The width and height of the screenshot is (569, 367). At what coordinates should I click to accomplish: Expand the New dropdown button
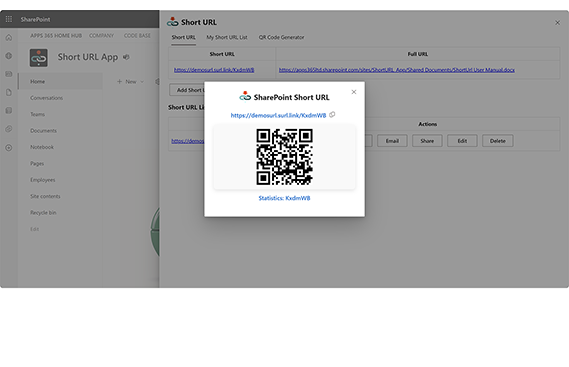coord(130,82)
